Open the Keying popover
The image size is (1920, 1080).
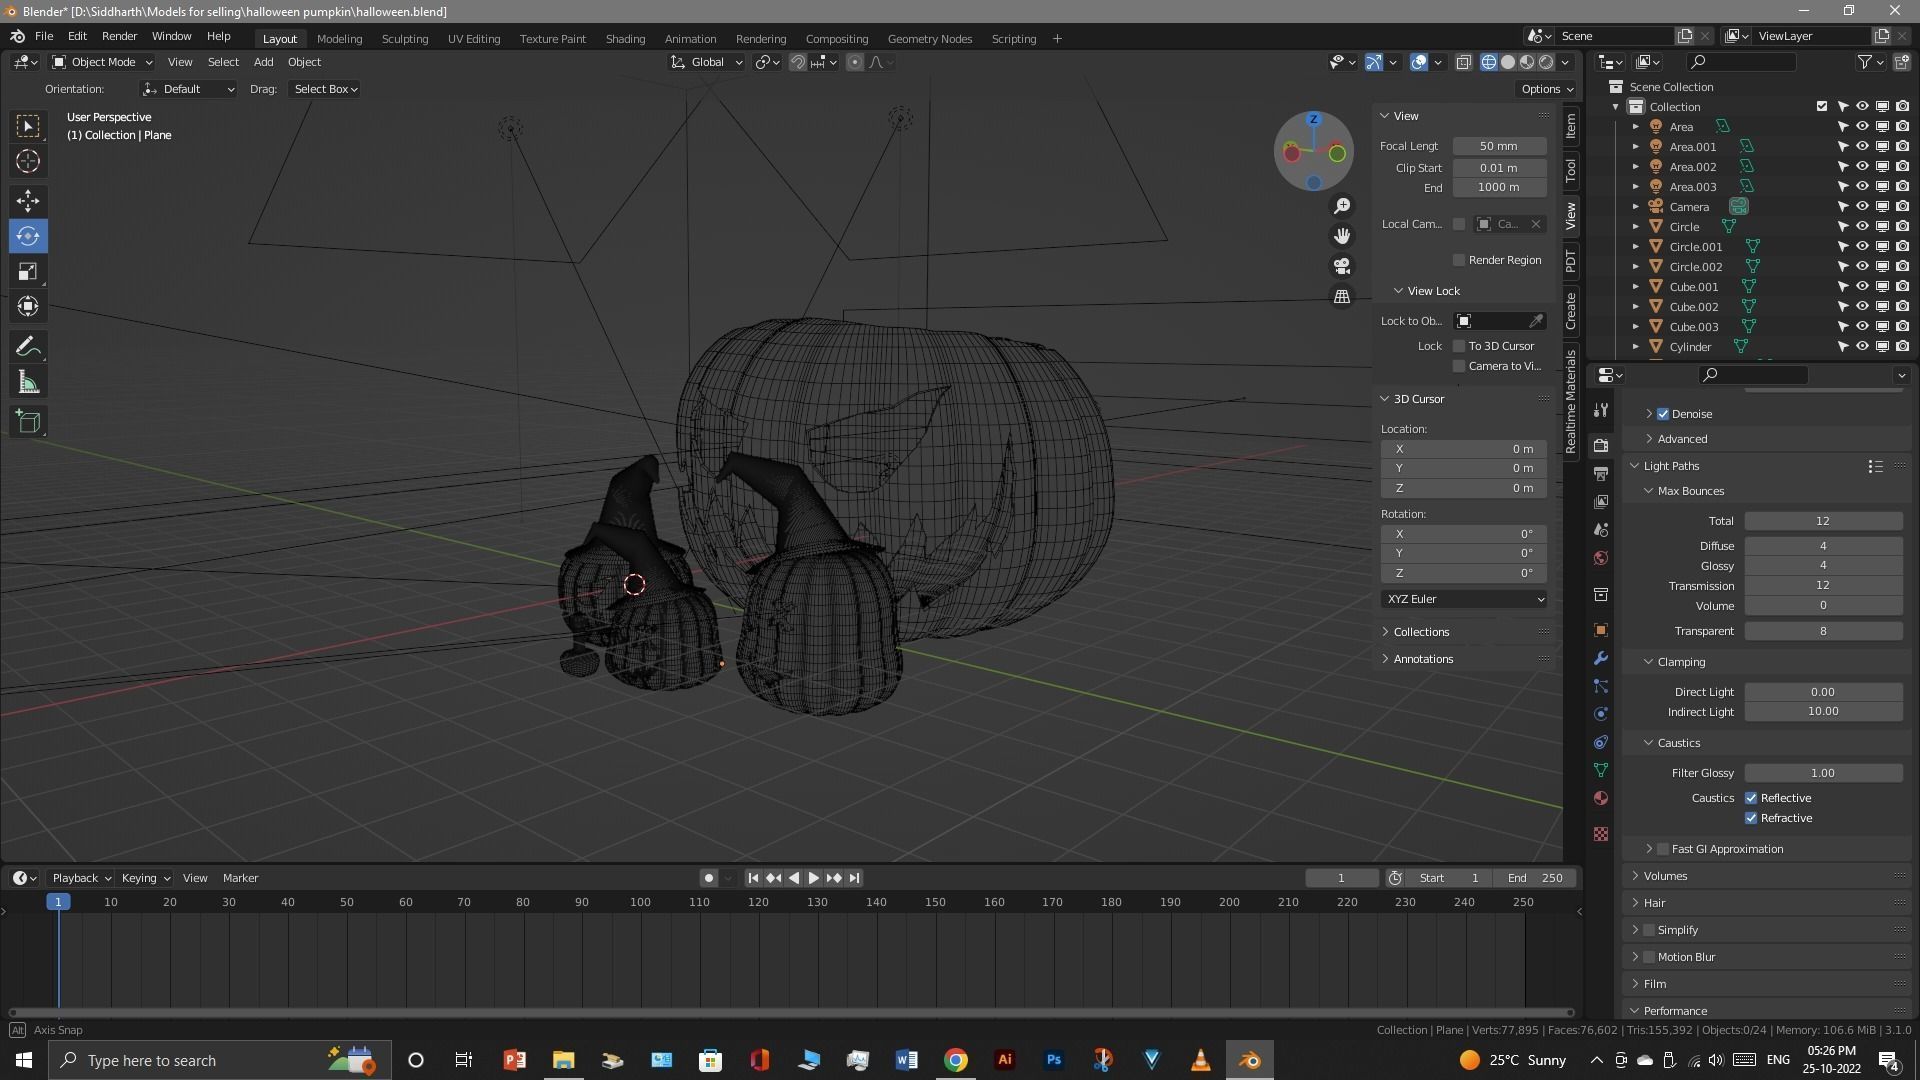[x=145, y=878]
